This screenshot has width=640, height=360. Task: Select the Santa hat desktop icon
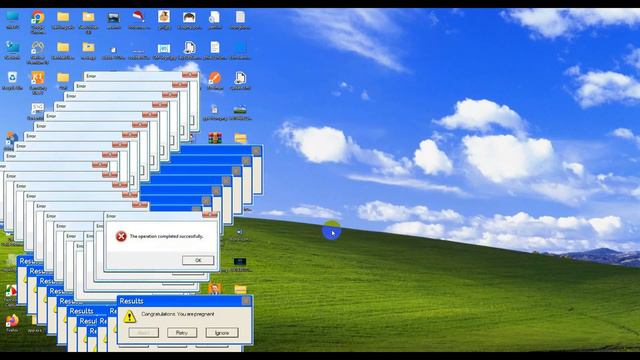pyautogui.click(x=139, y=17)
